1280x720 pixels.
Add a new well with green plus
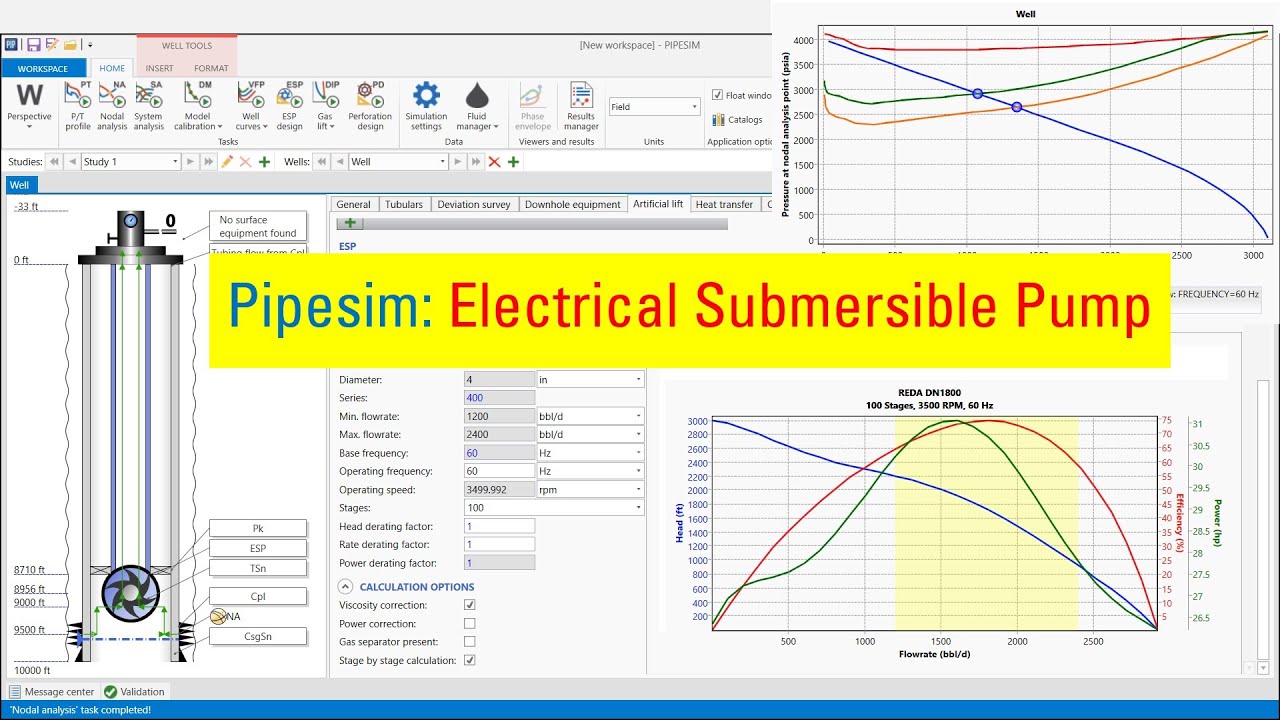coord(513,162)
